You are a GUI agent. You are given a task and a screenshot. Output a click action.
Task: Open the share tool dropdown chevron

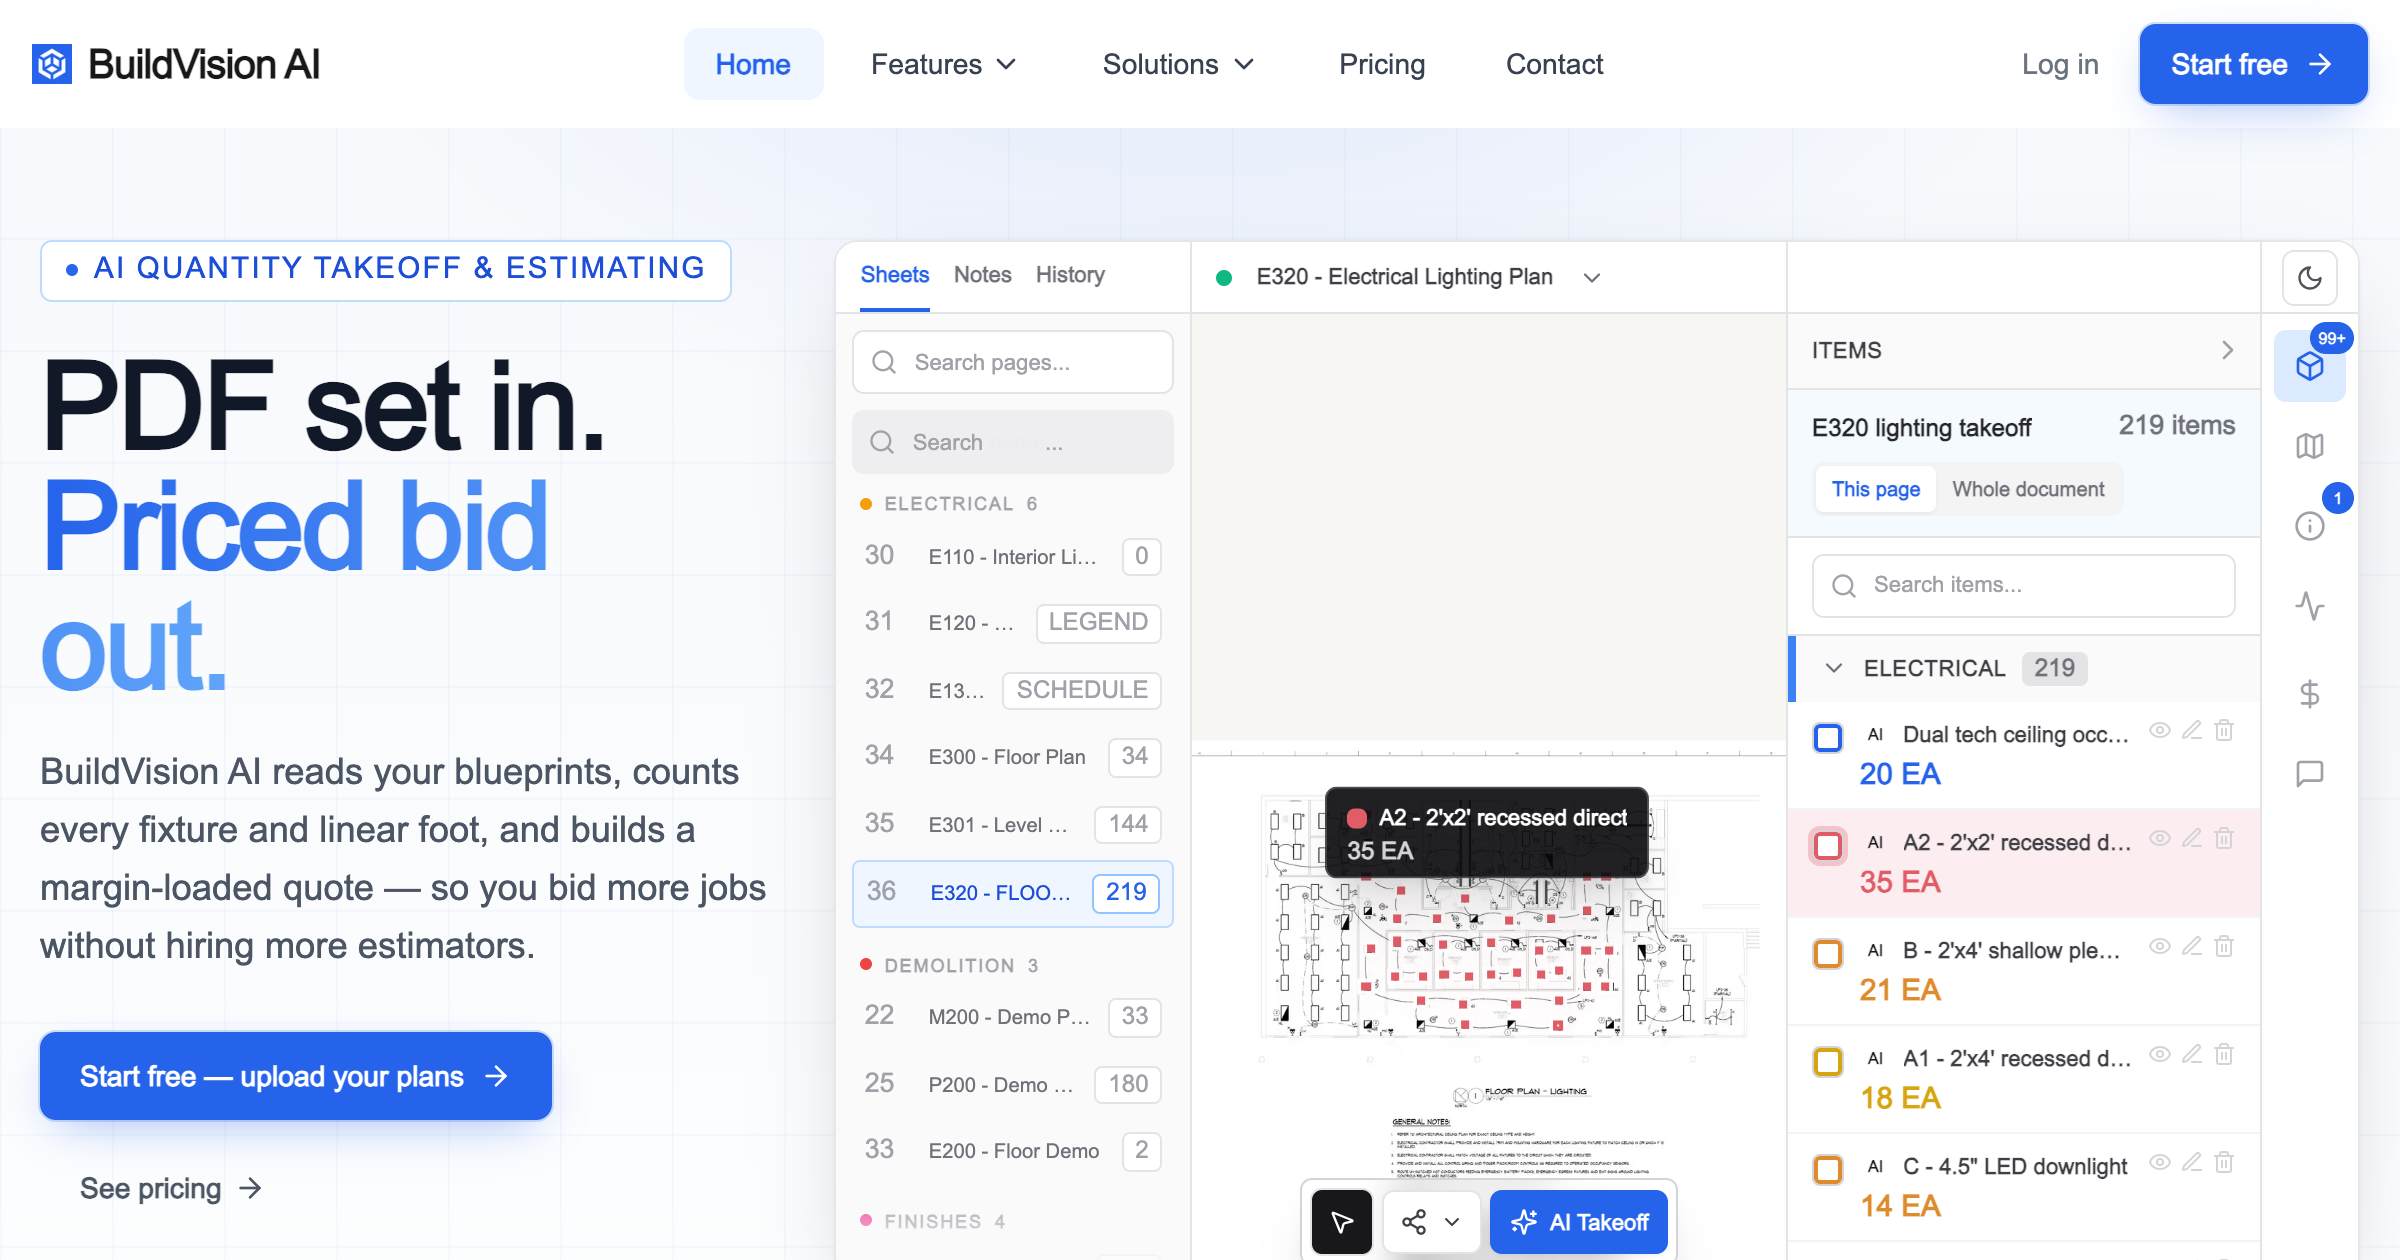point(1452,1222)
